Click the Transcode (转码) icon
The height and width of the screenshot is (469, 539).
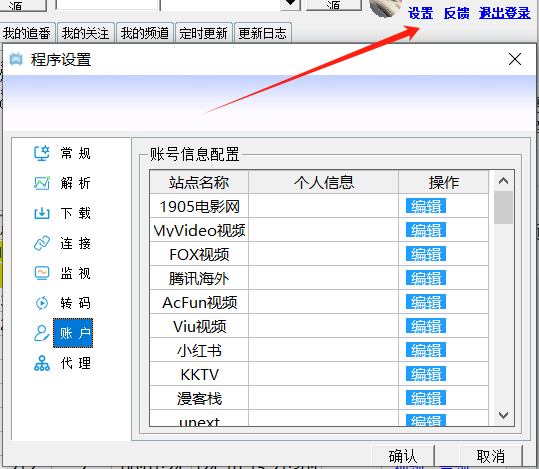[42, 303]
